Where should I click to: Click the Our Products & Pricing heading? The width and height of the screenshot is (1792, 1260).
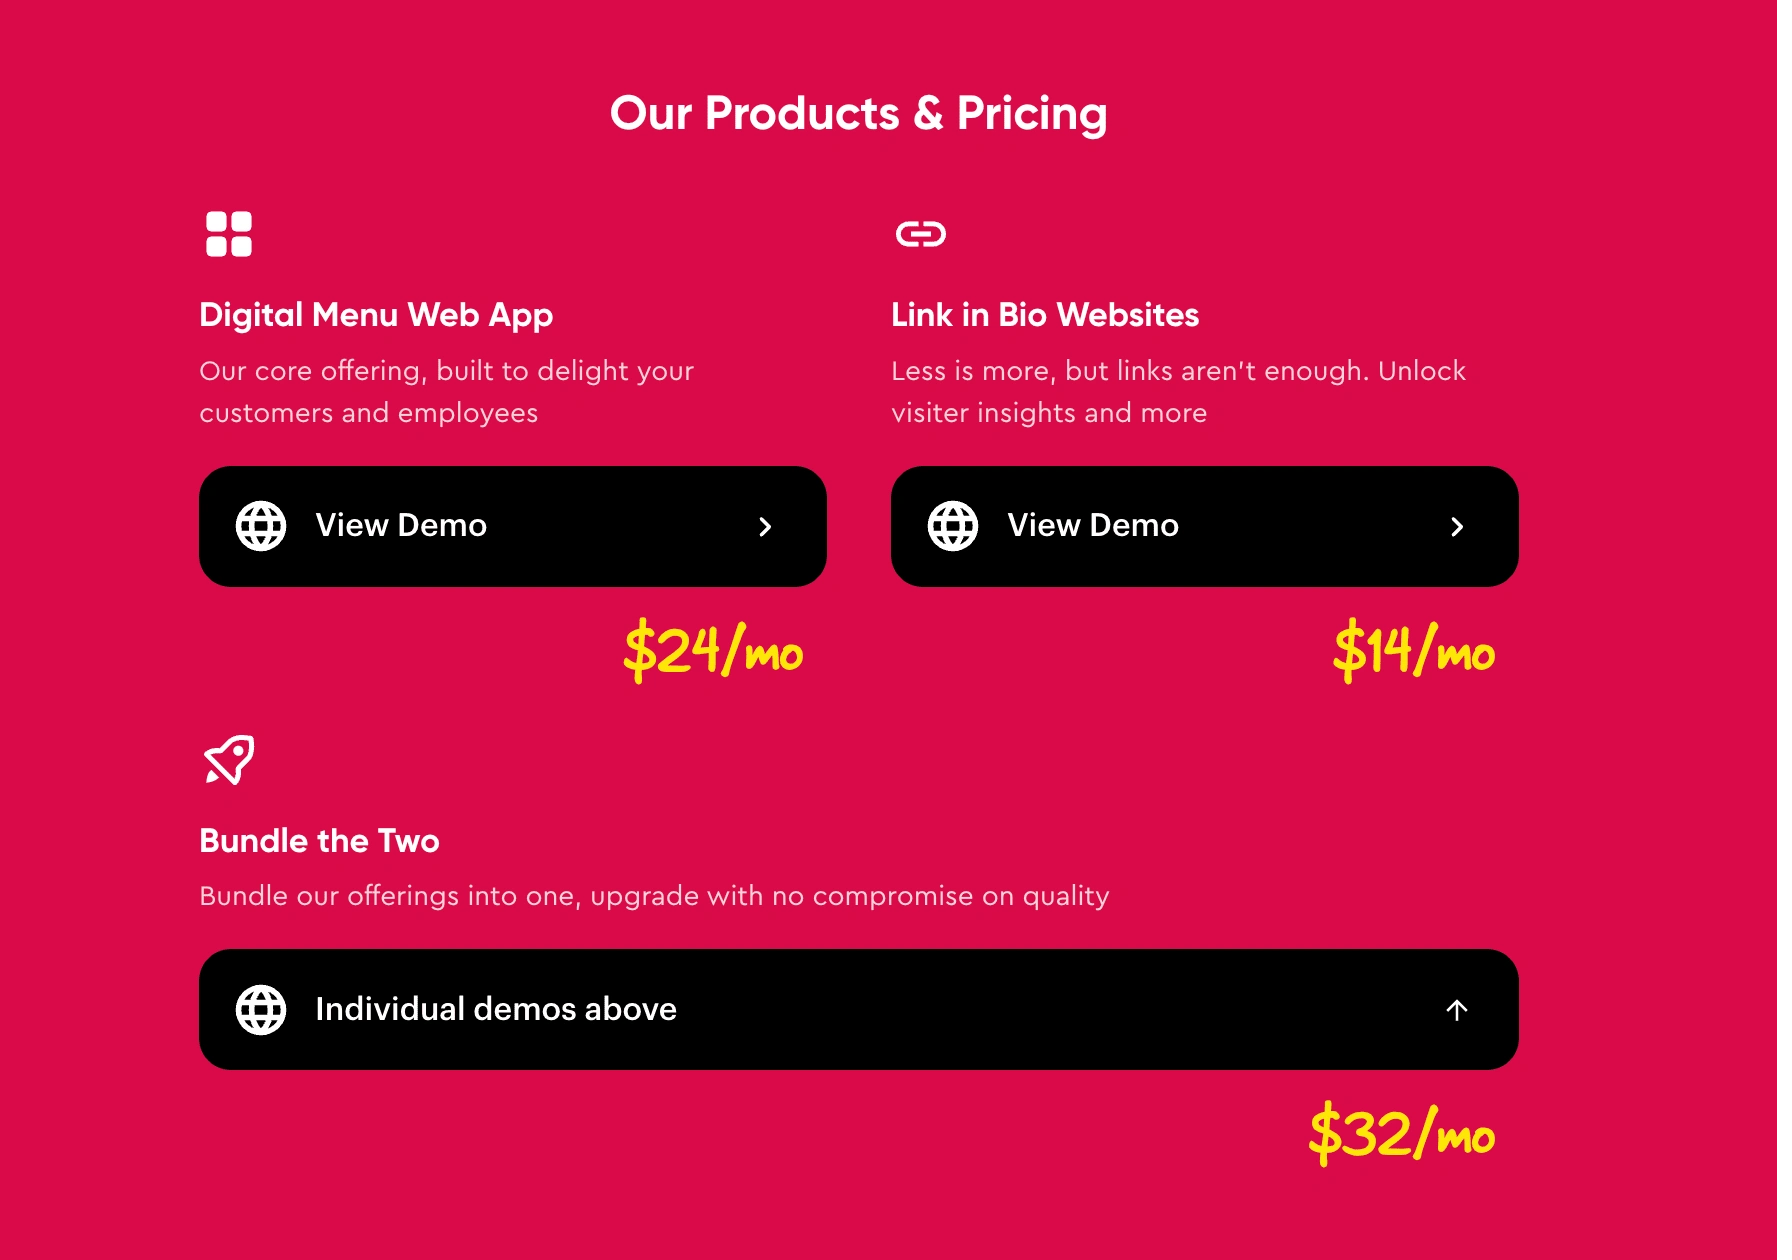click(858, 113)
